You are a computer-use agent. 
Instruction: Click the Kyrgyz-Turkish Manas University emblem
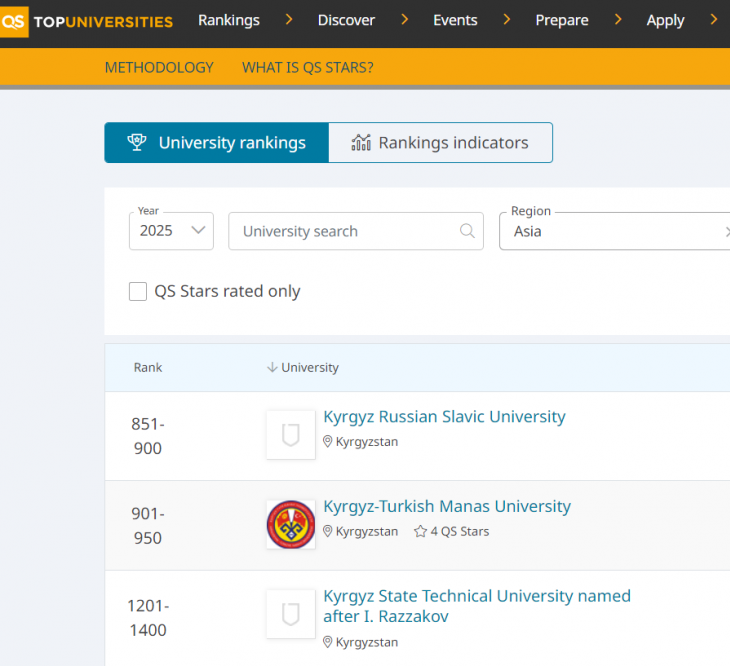click(291, 525)
